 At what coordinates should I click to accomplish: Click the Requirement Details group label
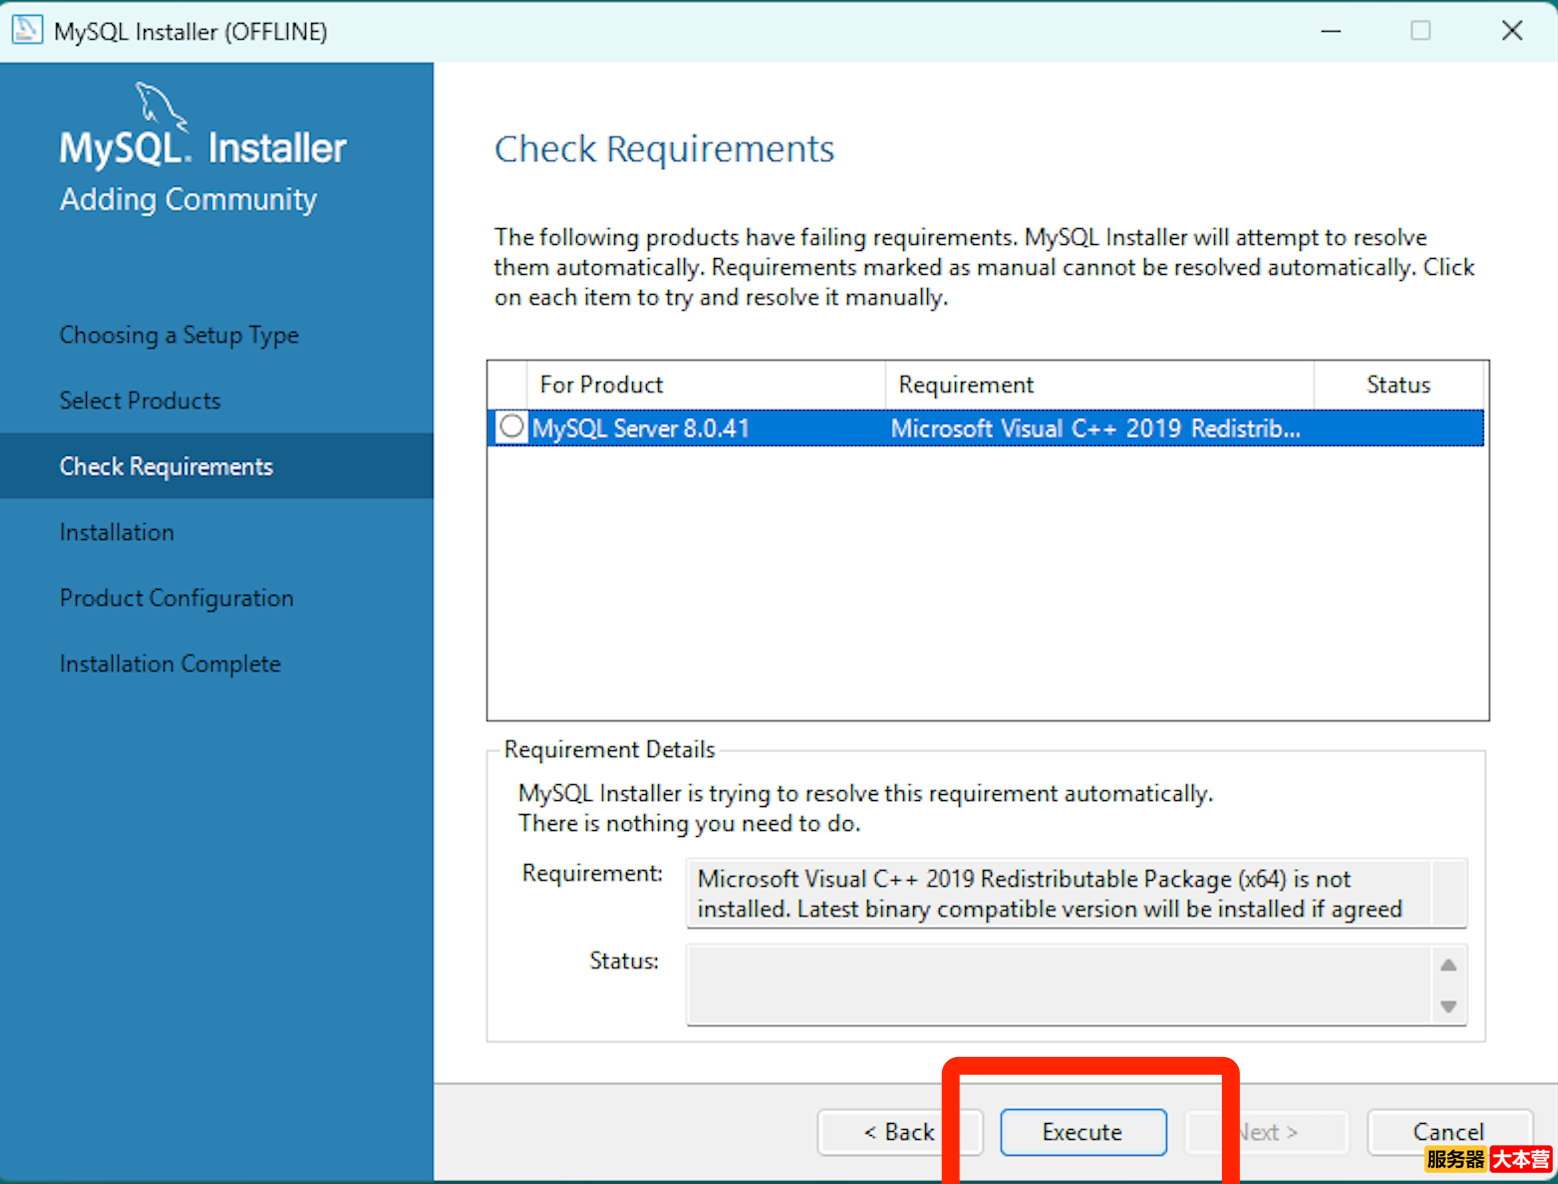point(609,749)
